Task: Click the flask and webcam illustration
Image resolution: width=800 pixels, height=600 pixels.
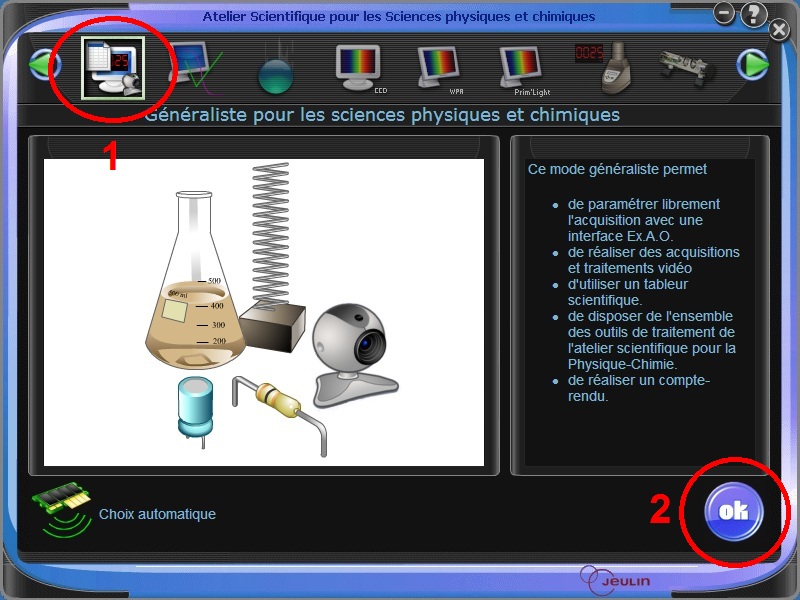Action: pos(264,312)
